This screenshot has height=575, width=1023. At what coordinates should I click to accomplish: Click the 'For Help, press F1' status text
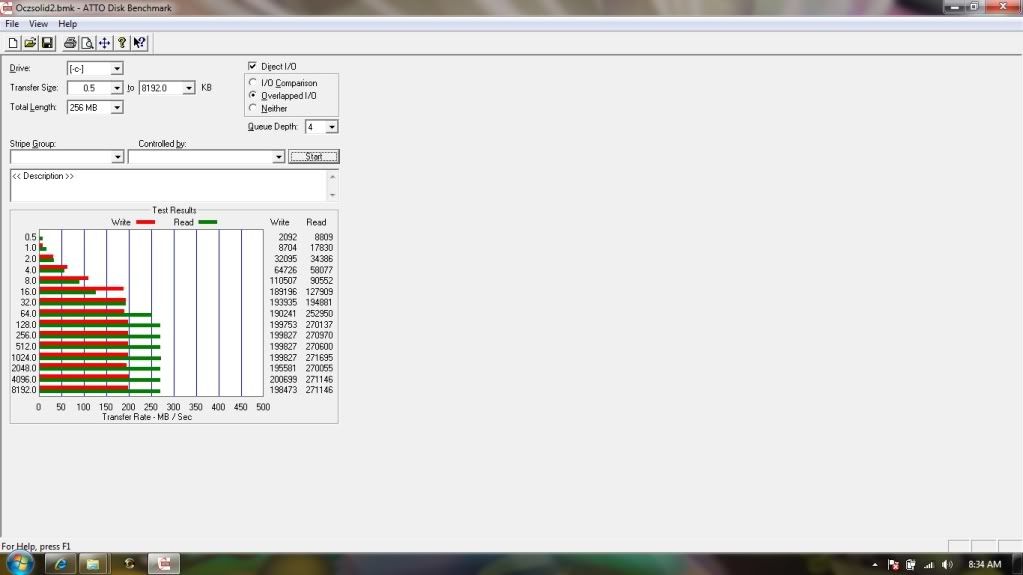[x=36, y=547]
